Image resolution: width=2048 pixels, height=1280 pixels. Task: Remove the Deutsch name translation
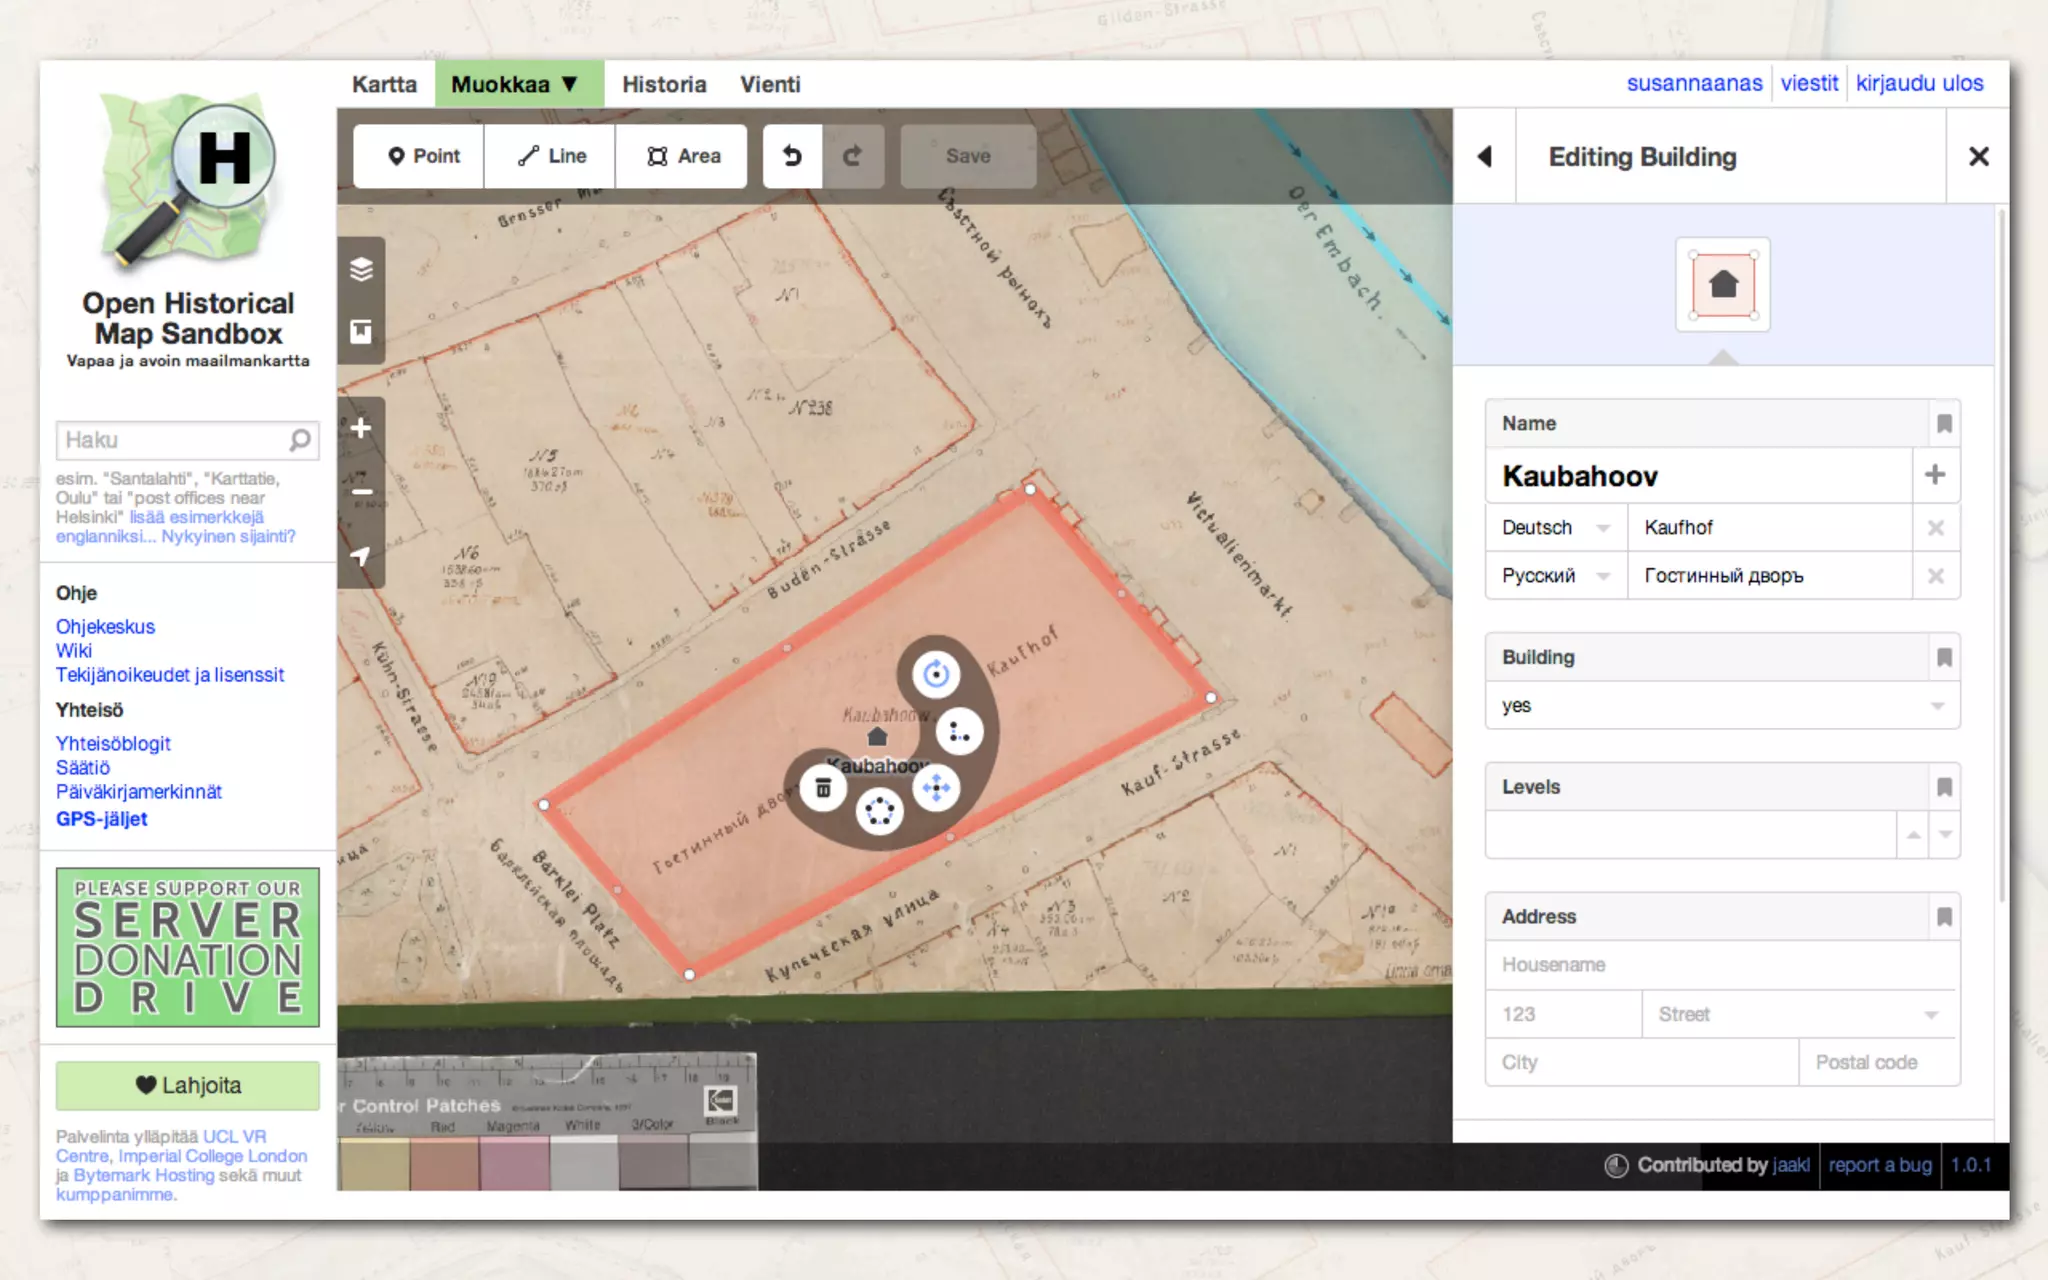point(1936,528)
